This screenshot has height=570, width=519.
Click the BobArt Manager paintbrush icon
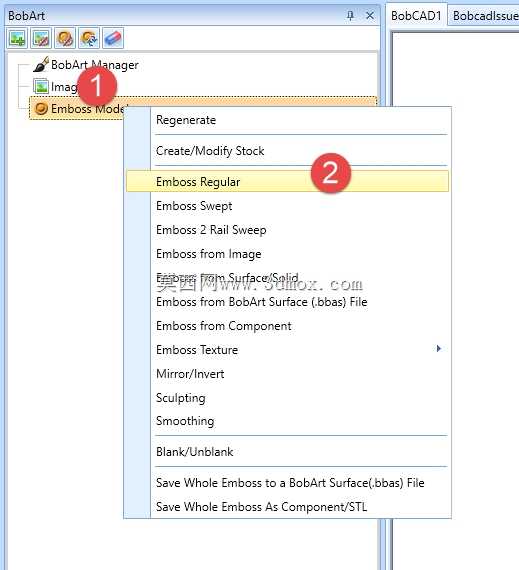pyautogui.click(x=41, y=65)
